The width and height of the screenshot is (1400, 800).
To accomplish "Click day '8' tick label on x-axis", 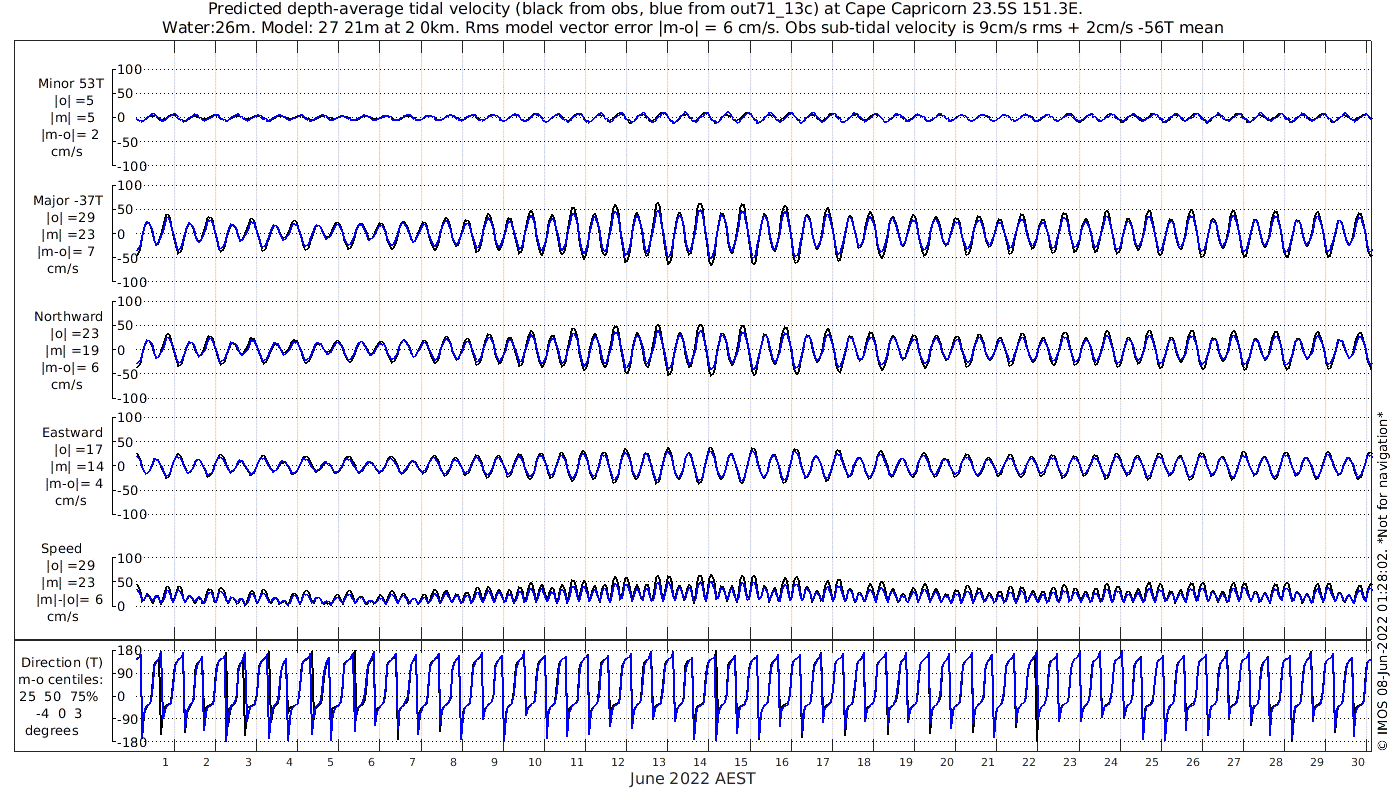I will pos(453,762).
